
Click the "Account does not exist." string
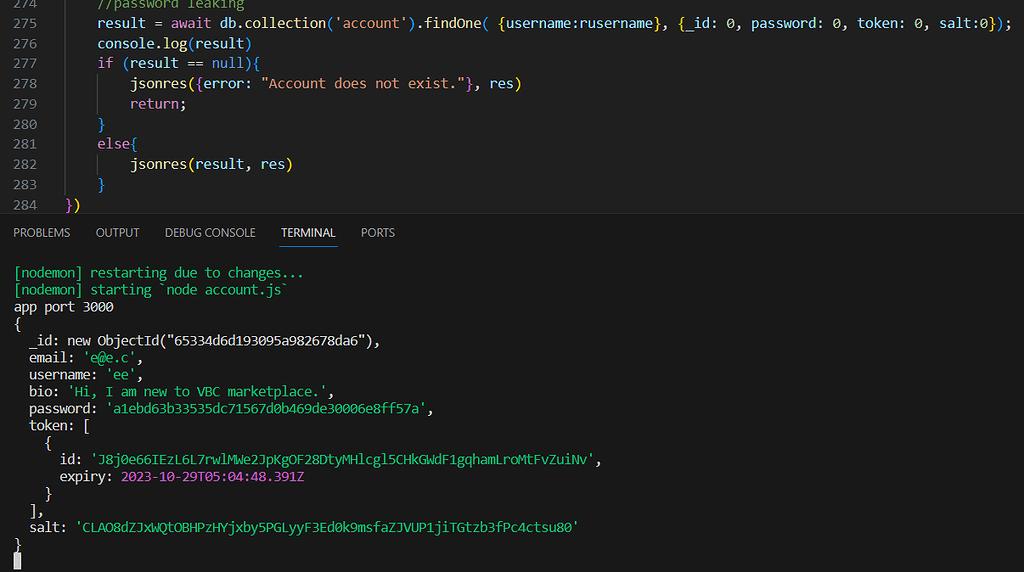click(370, 84)
